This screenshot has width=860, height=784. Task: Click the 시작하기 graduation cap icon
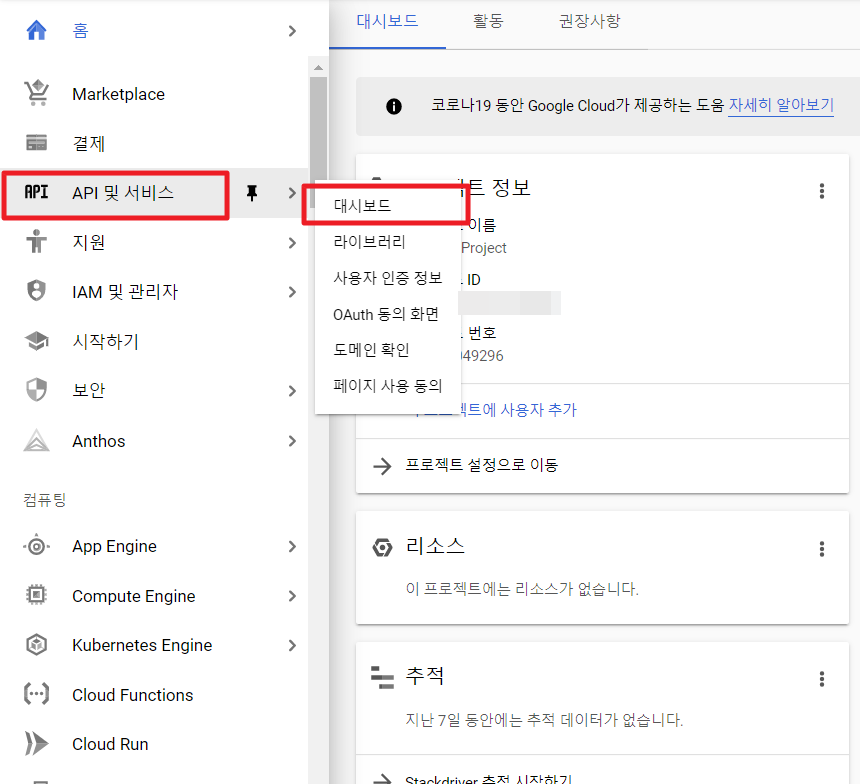coord(37,342)
